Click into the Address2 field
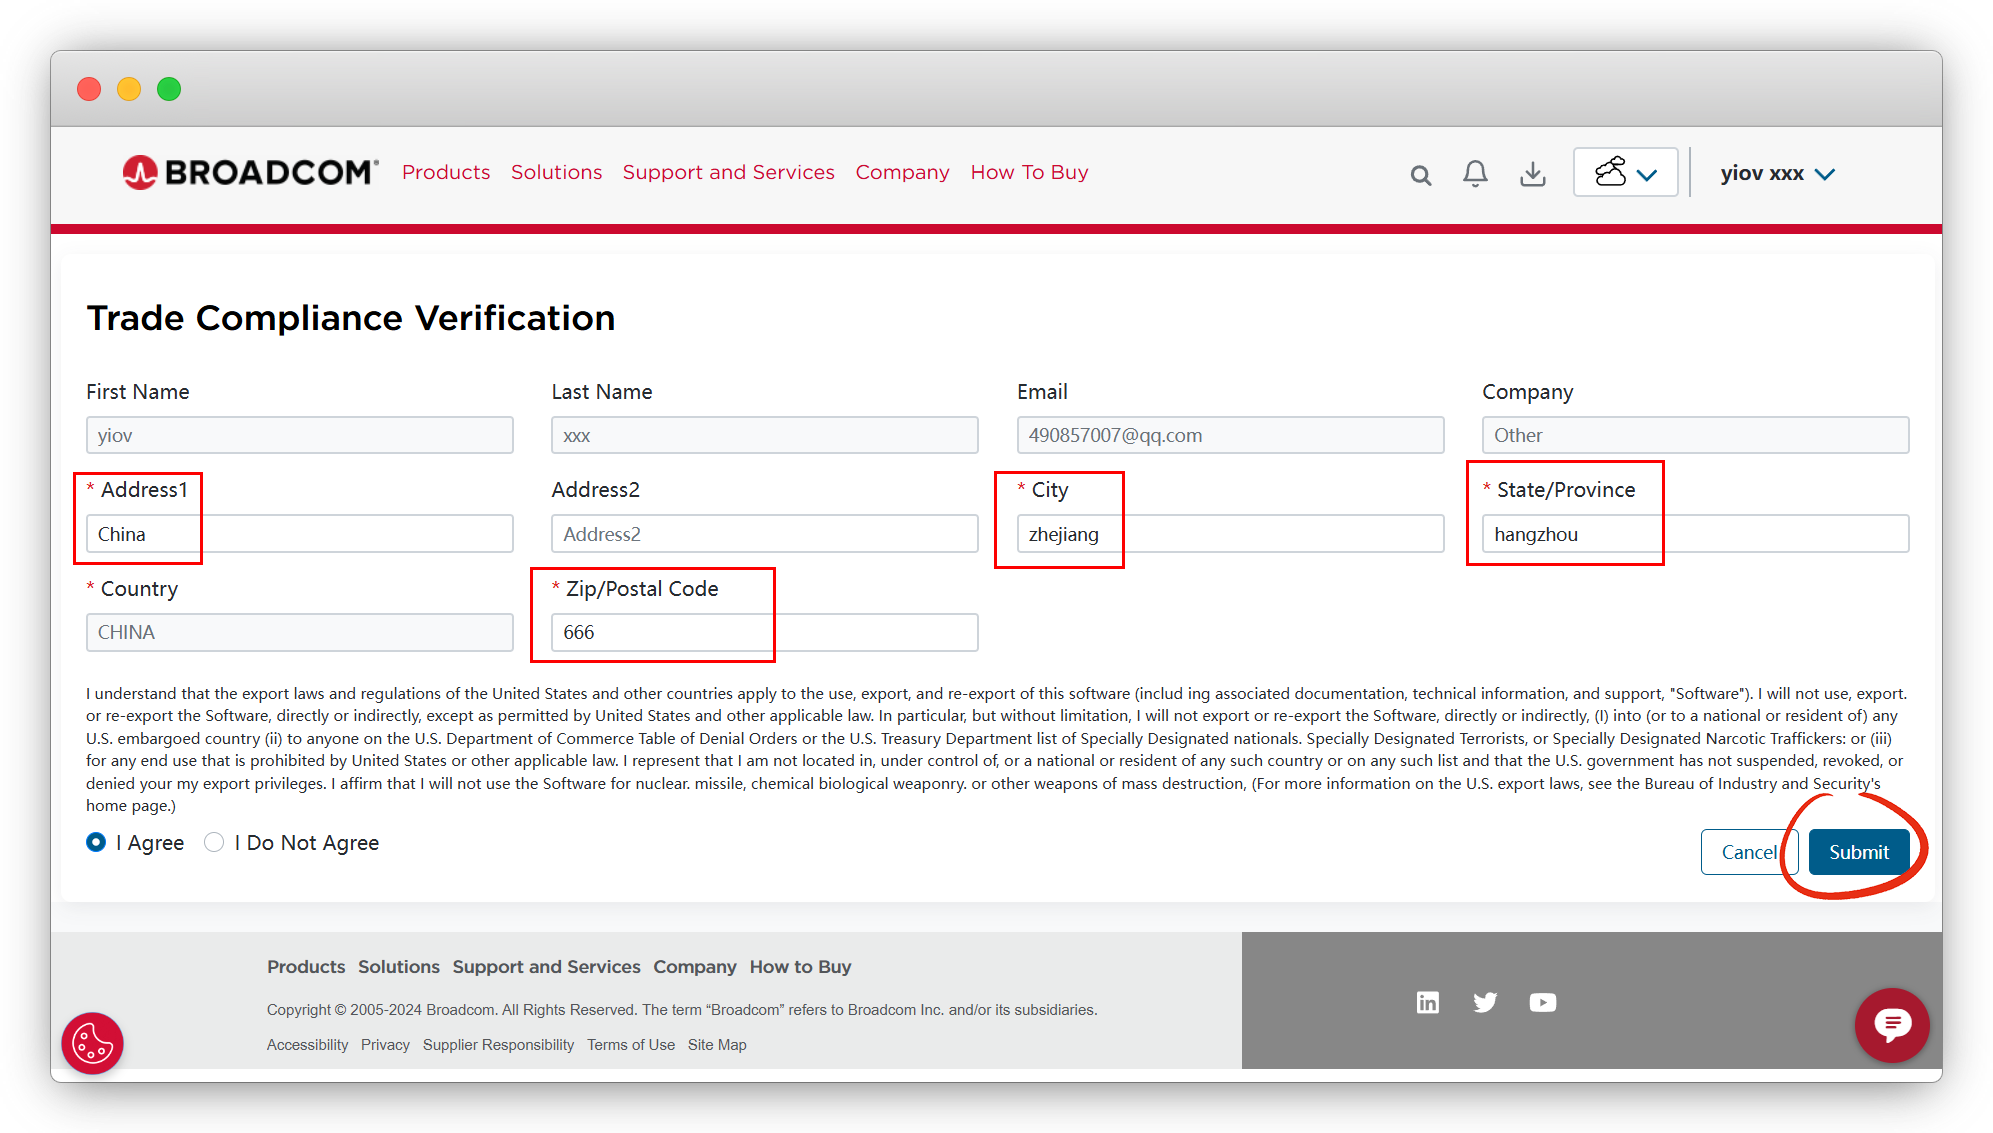 click(764, 534)
